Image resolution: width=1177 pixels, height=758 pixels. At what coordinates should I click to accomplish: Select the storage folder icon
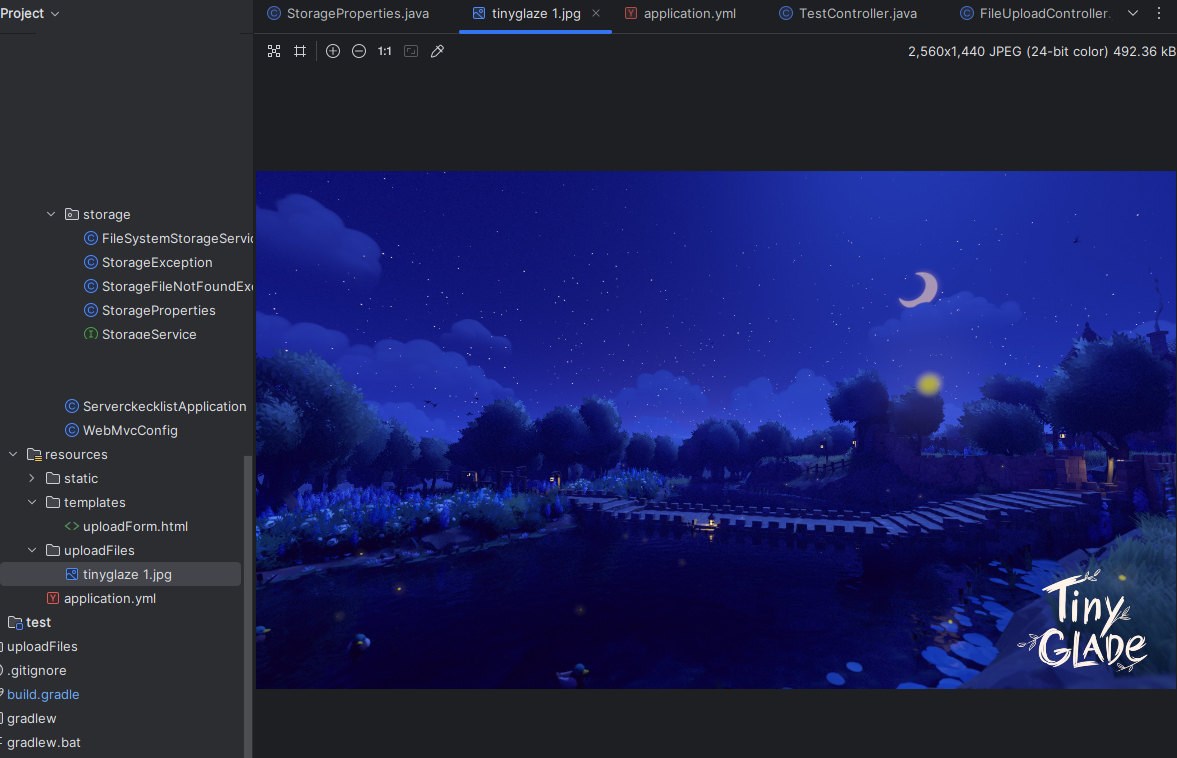[72, 215]
